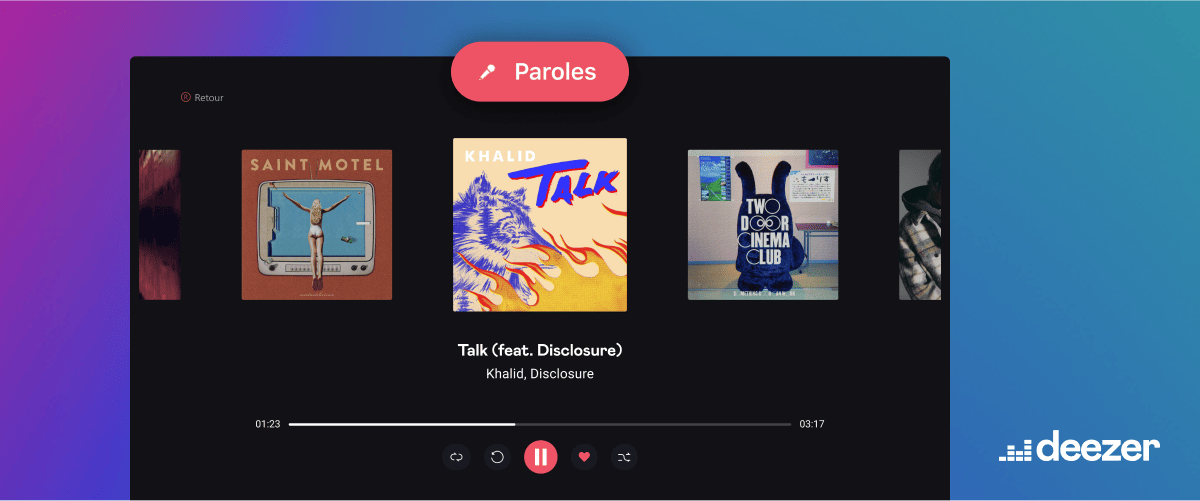Open the Paroles lyrics button

[x=540, y=72]
